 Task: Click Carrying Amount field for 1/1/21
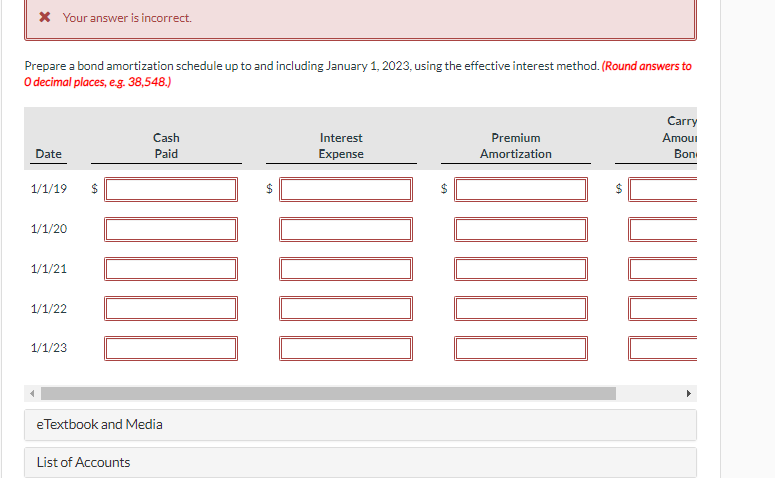coord(663,269)
